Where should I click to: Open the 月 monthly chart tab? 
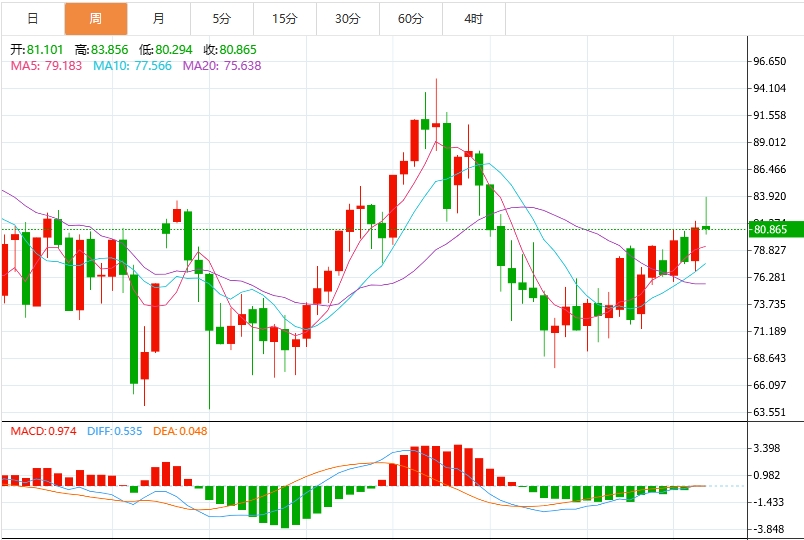pyautogui.click(x=159, y=19)
